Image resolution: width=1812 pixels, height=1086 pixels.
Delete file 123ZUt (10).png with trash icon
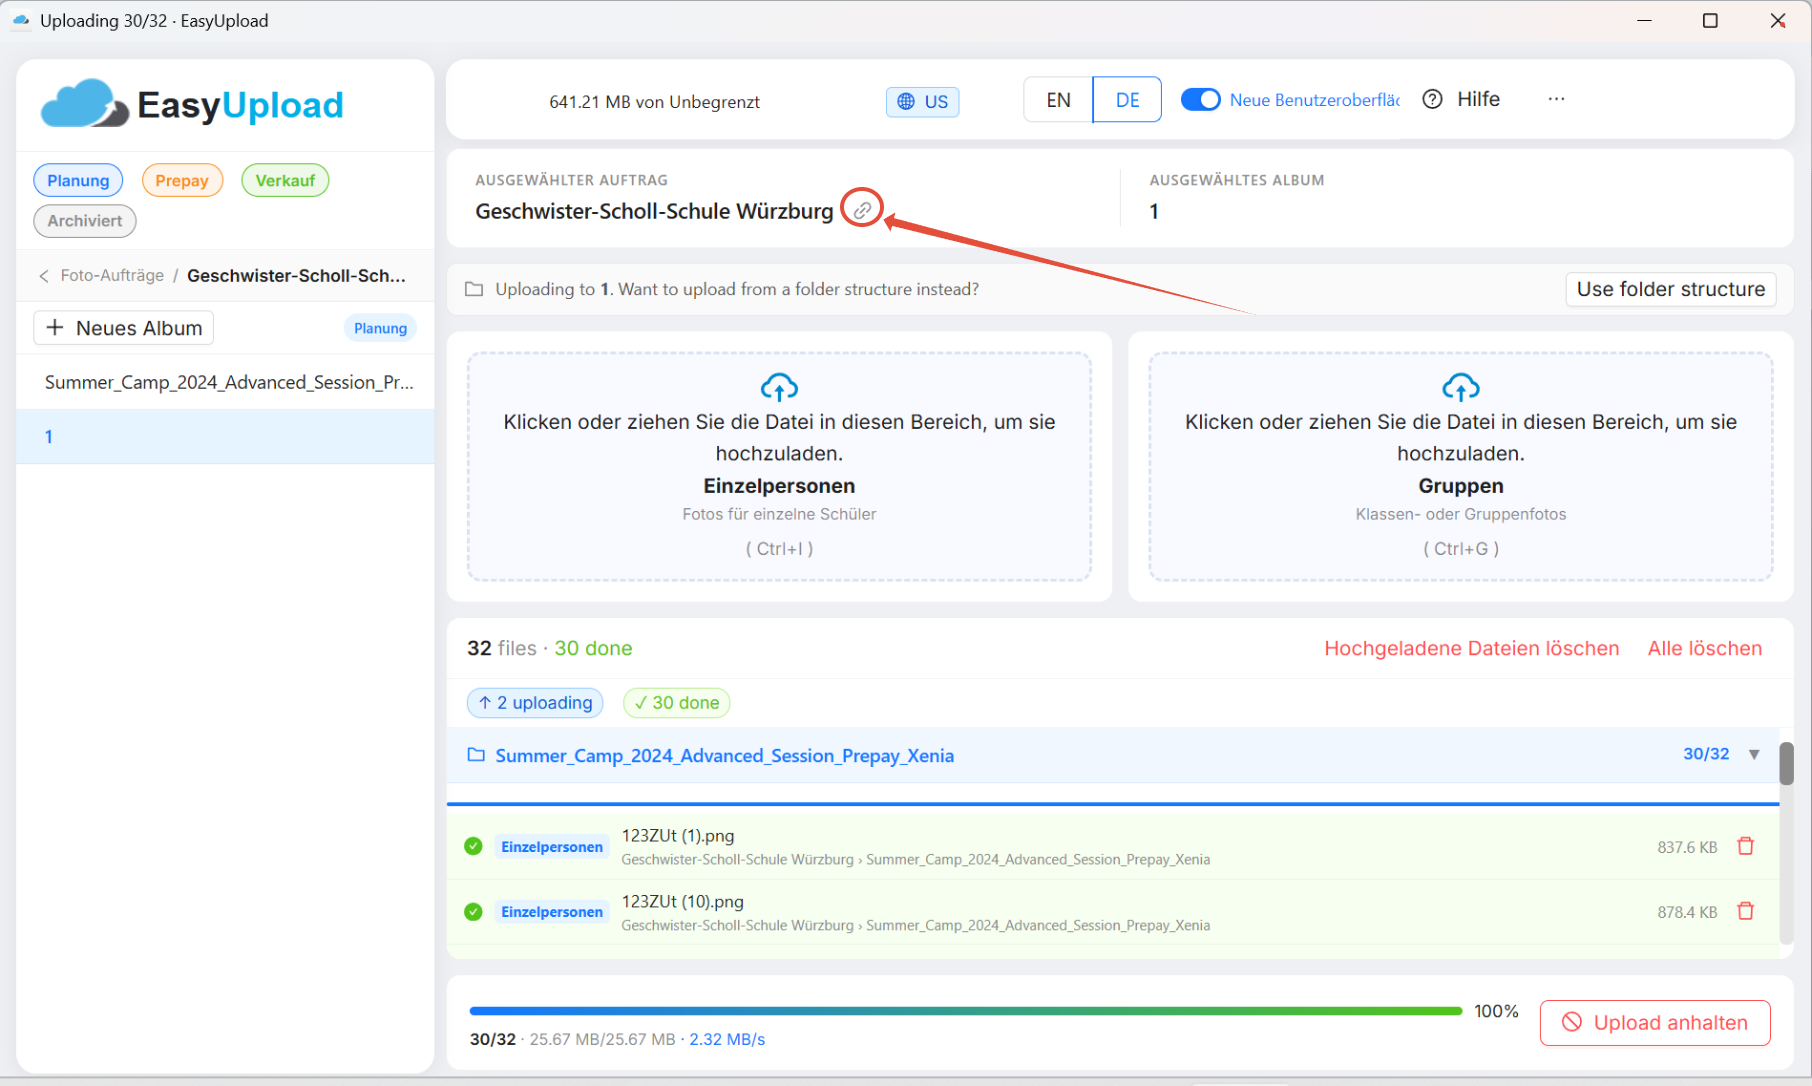point(1746,911)
